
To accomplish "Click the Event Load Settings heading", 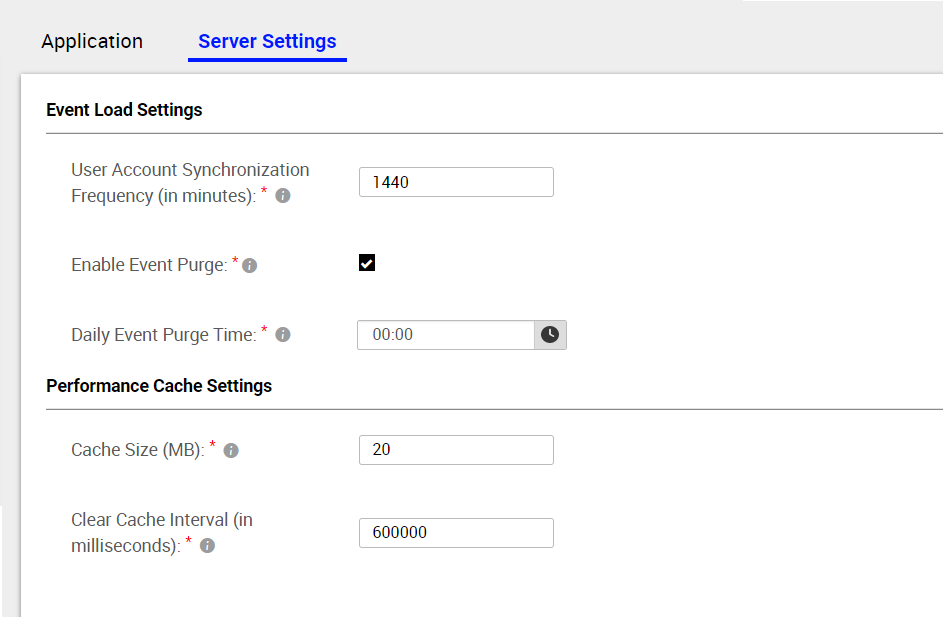I will tap(124, 110).
